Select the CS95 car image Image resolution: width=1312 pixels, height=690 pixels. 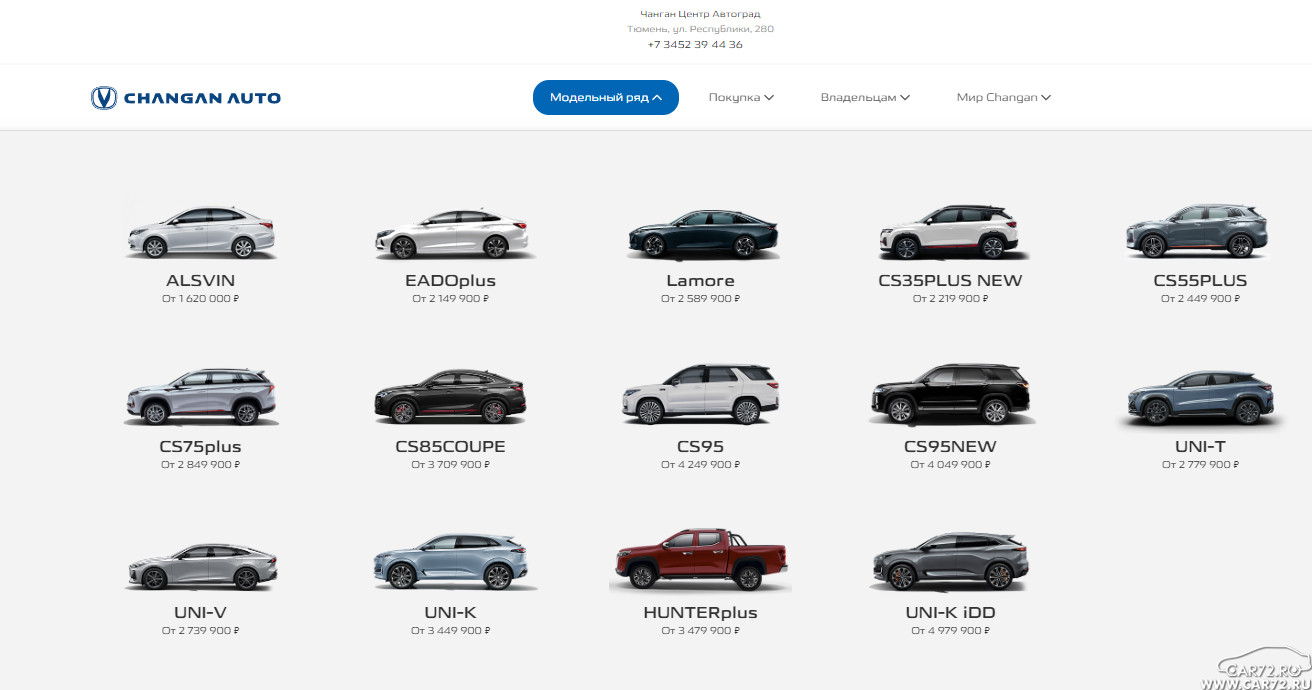point(700,395)
